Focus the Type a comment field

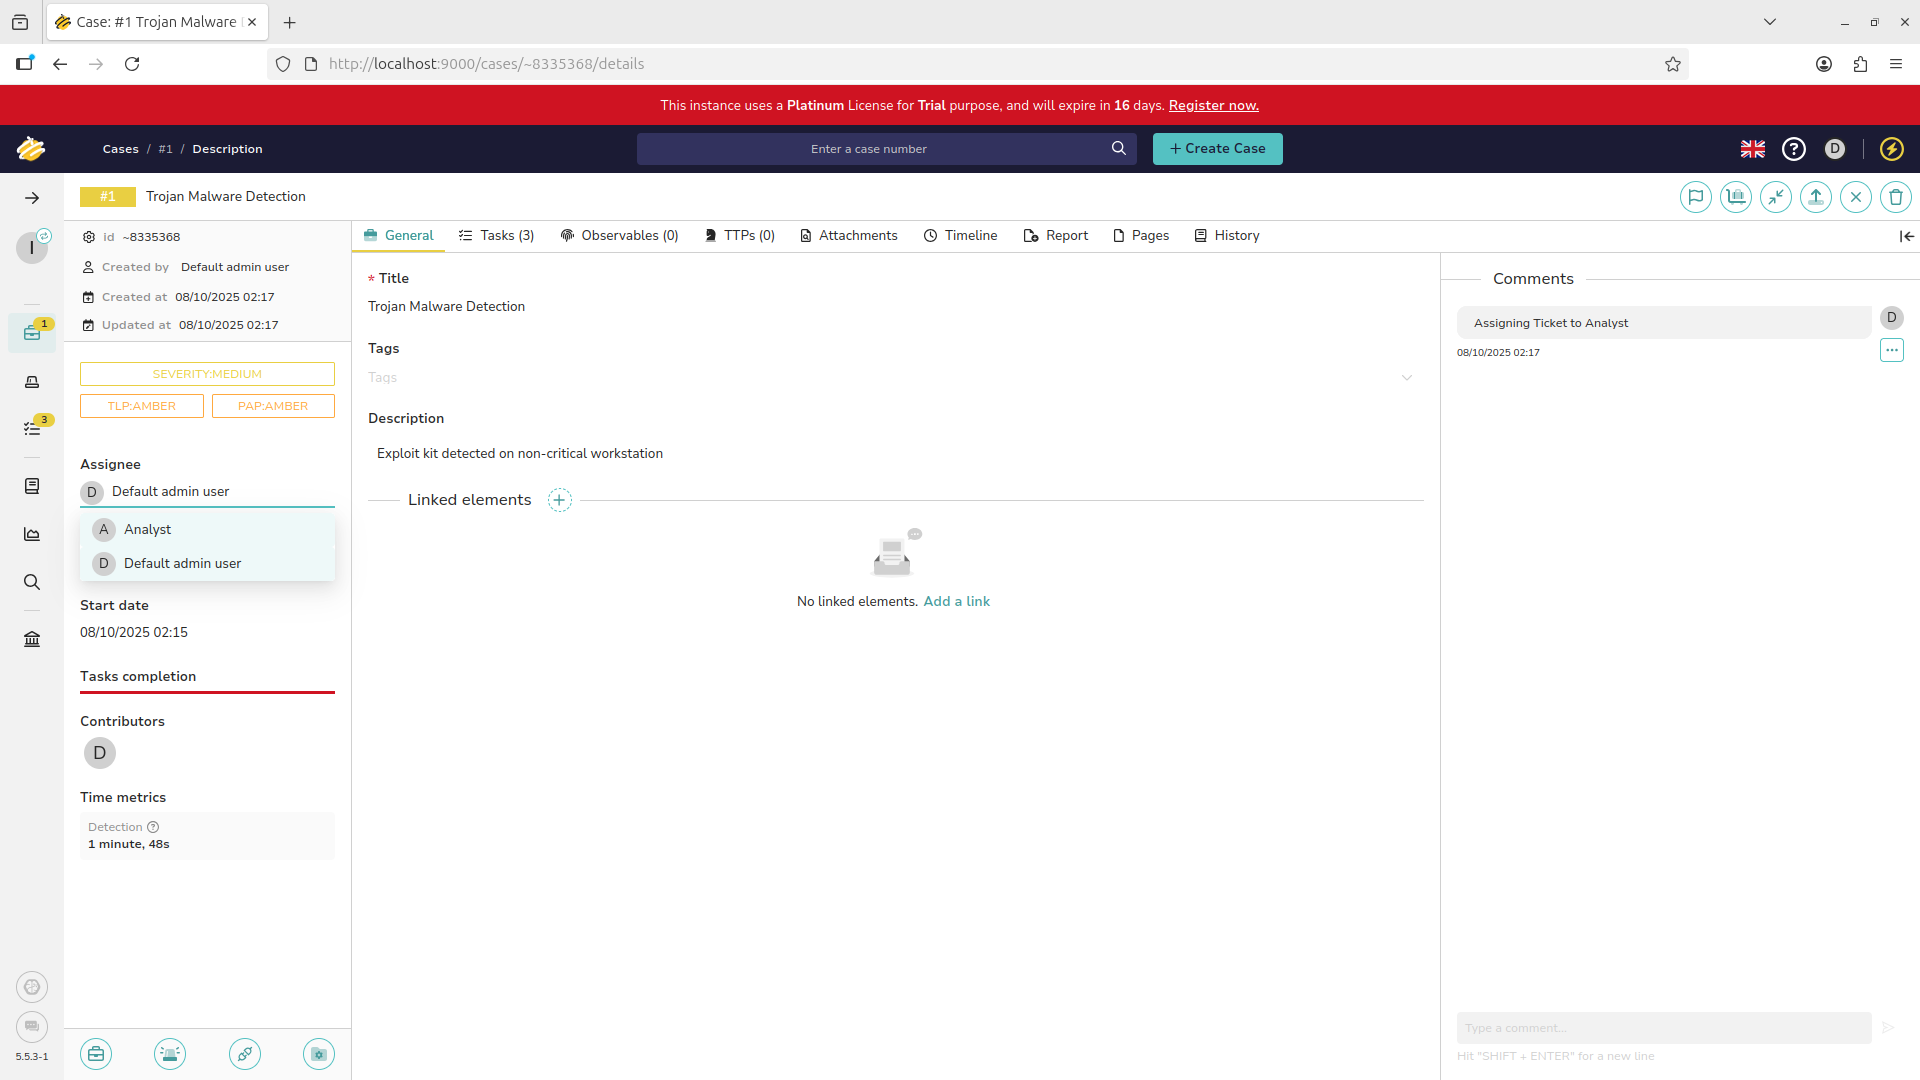pos(1663,1028)
